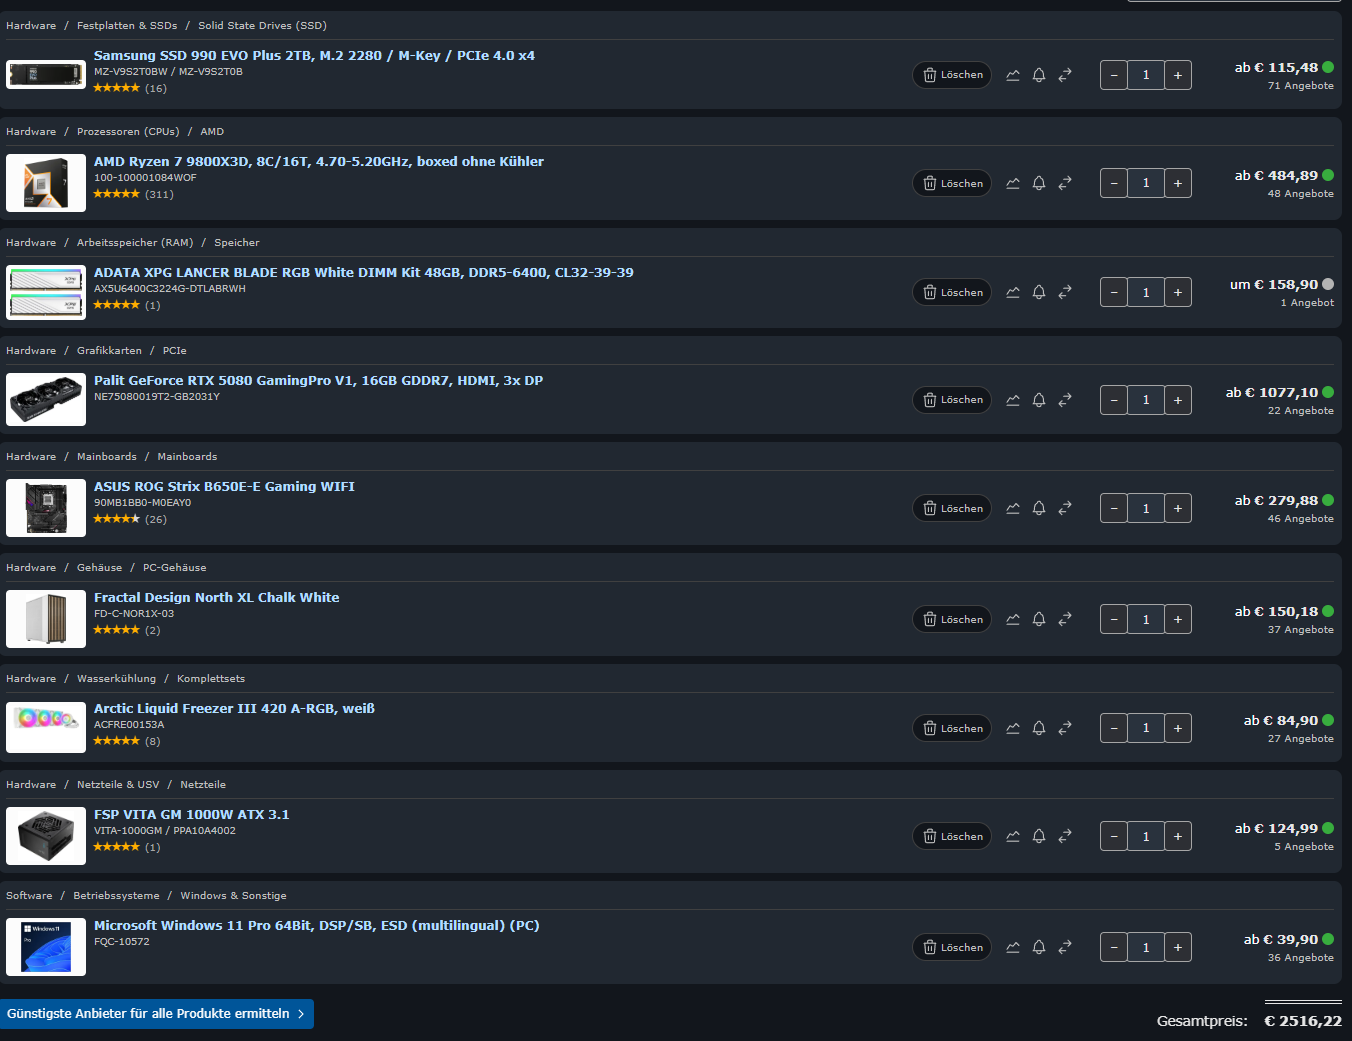Click swap arrows icon for ADATA XPG LANCER RAM
This screenshot has height=1041, width=1352.
click(x=1065, y=292)
